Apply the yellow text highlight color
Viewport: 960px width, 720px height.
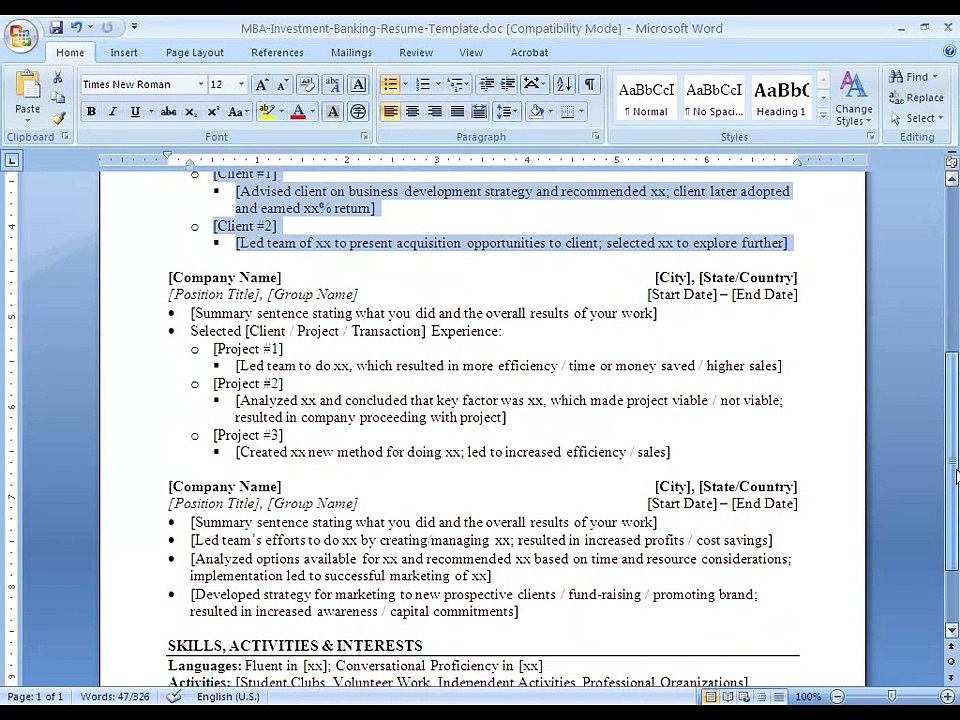tap(266, 111)
